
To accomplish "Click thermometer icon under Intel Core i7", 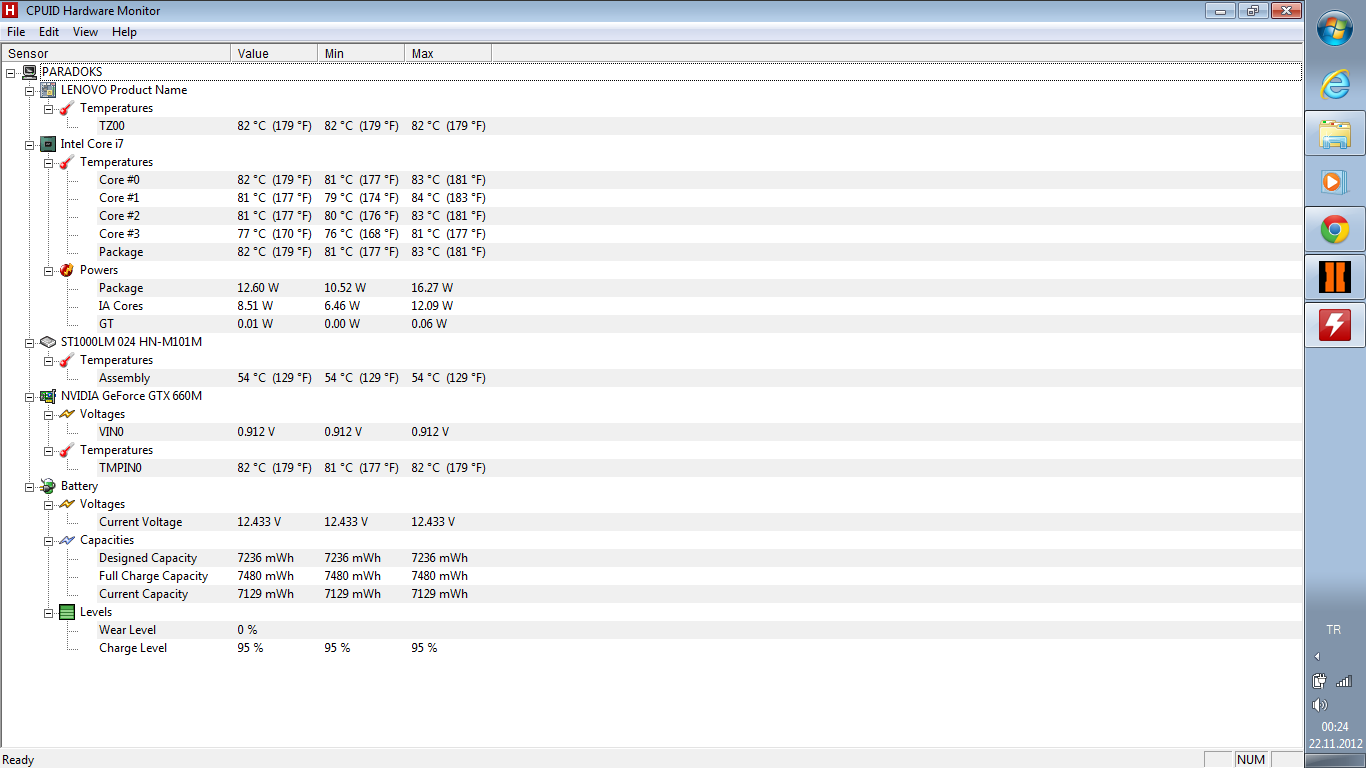I will [x=67, y=162].
